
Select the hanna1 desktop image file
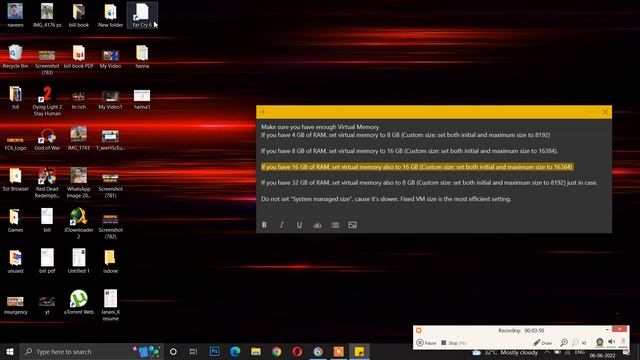142,100
